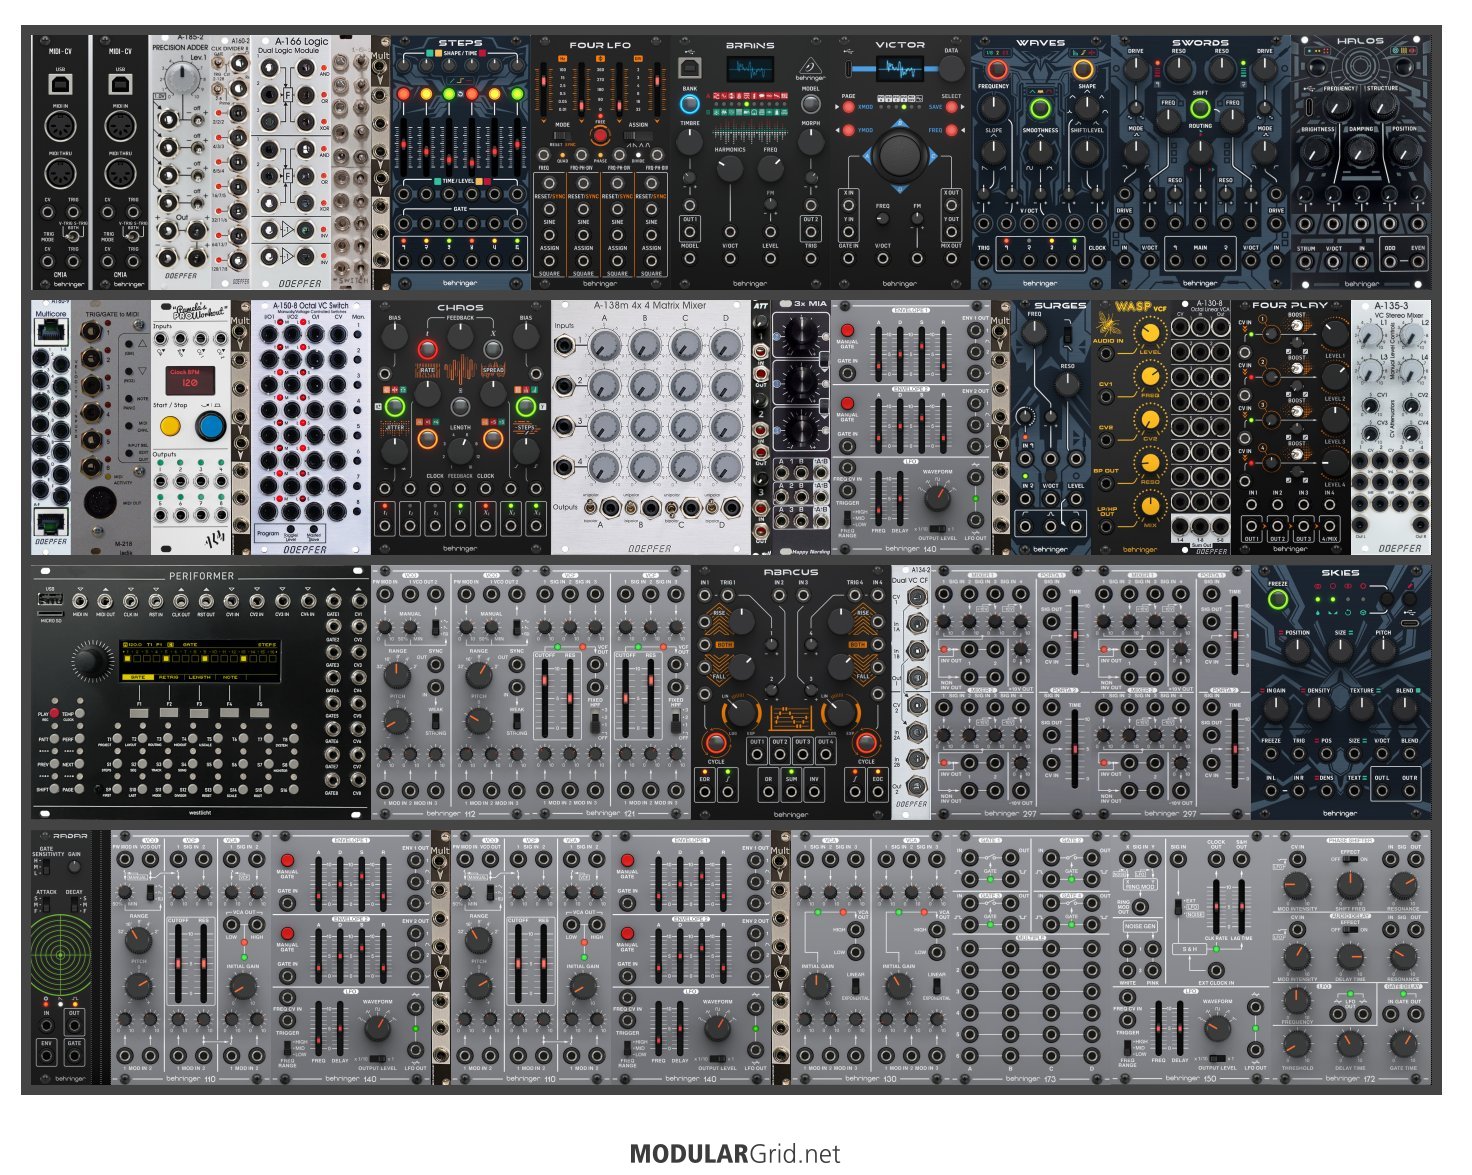Viewport: 1472px width, 1175px height.
Task: Click the F5 button on Per|former
Action: (261, 714)
